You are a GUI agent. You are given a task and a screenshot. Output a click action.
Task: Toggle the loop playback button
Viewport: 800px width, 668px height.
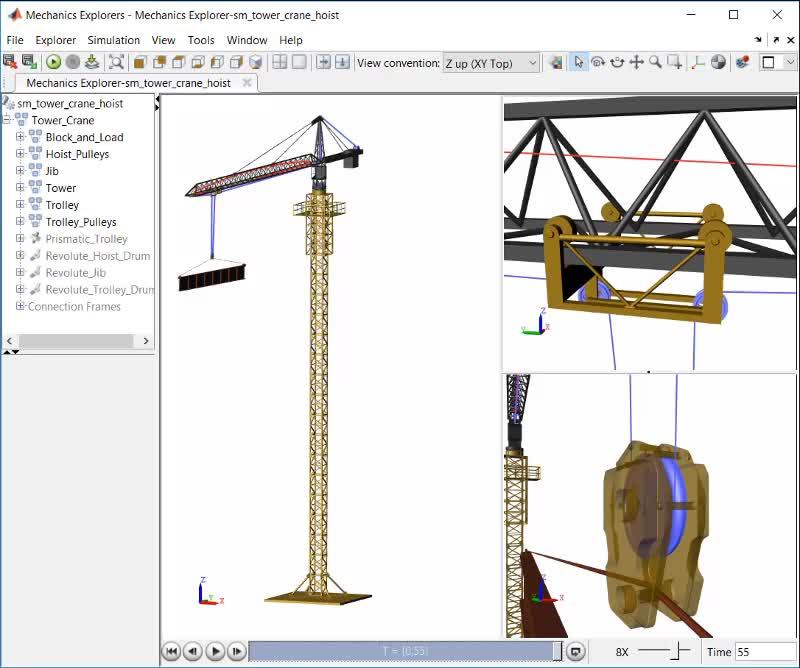tap(576, 652)
